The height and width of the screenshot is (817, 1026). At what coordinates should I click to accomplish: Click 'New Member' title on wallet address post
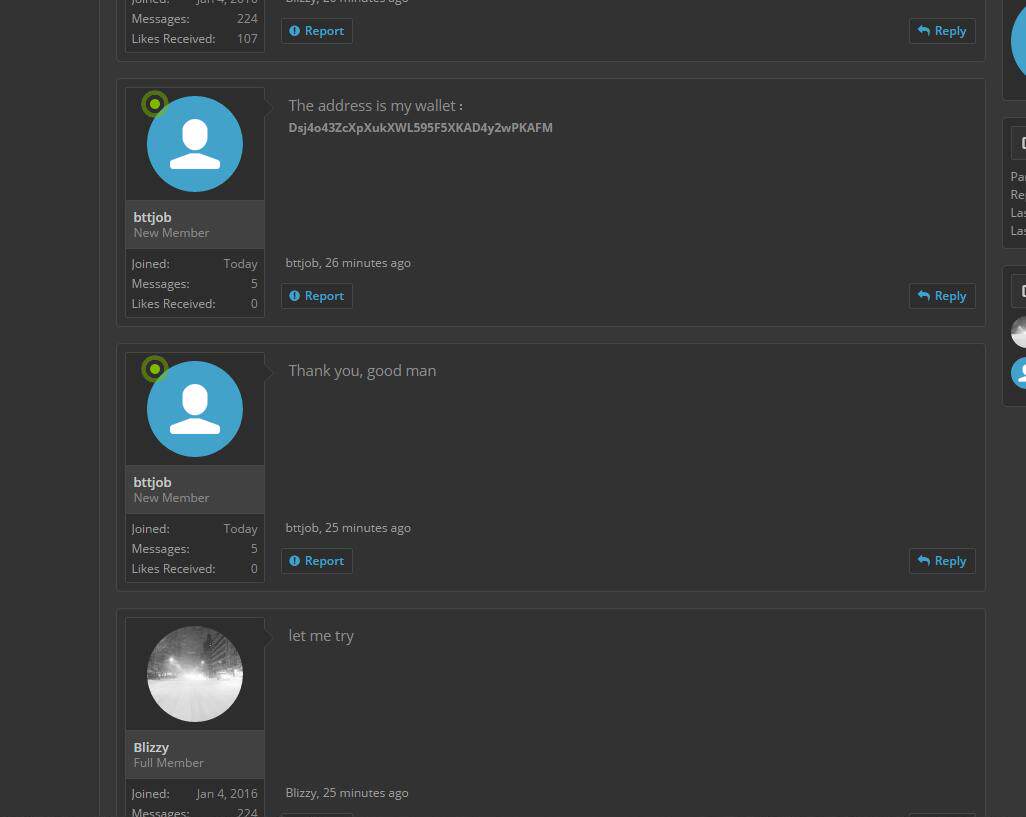pos(171,233)
